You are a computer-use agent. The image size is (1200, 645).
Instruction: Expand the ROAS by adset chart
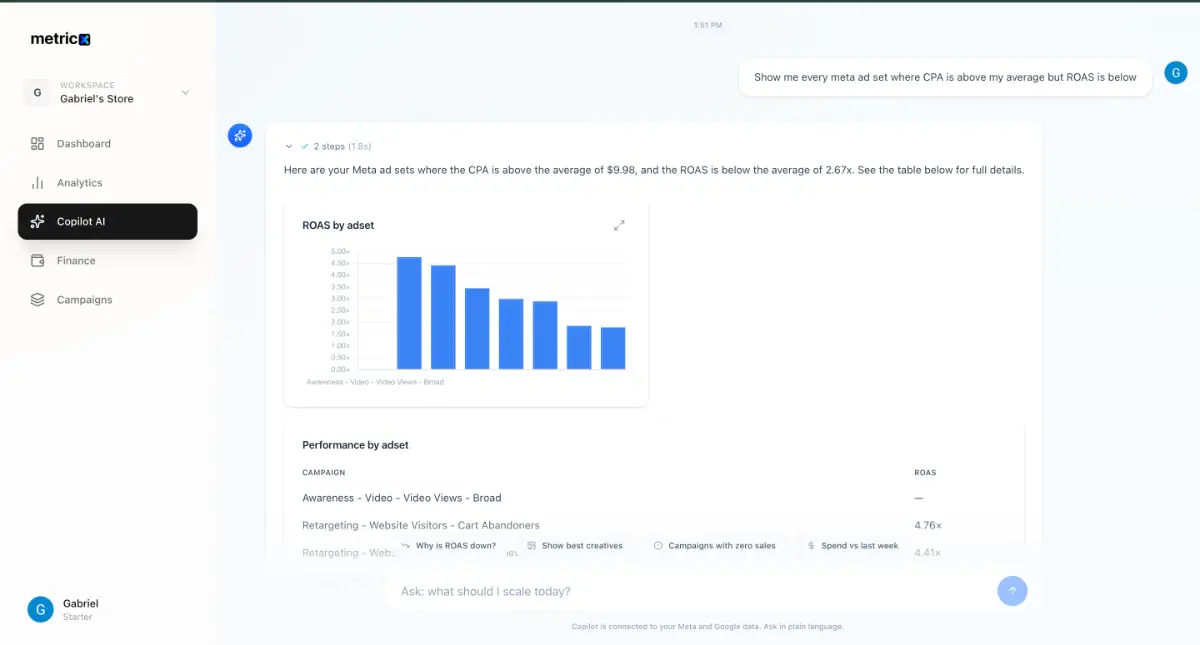[x=619, y=226]
